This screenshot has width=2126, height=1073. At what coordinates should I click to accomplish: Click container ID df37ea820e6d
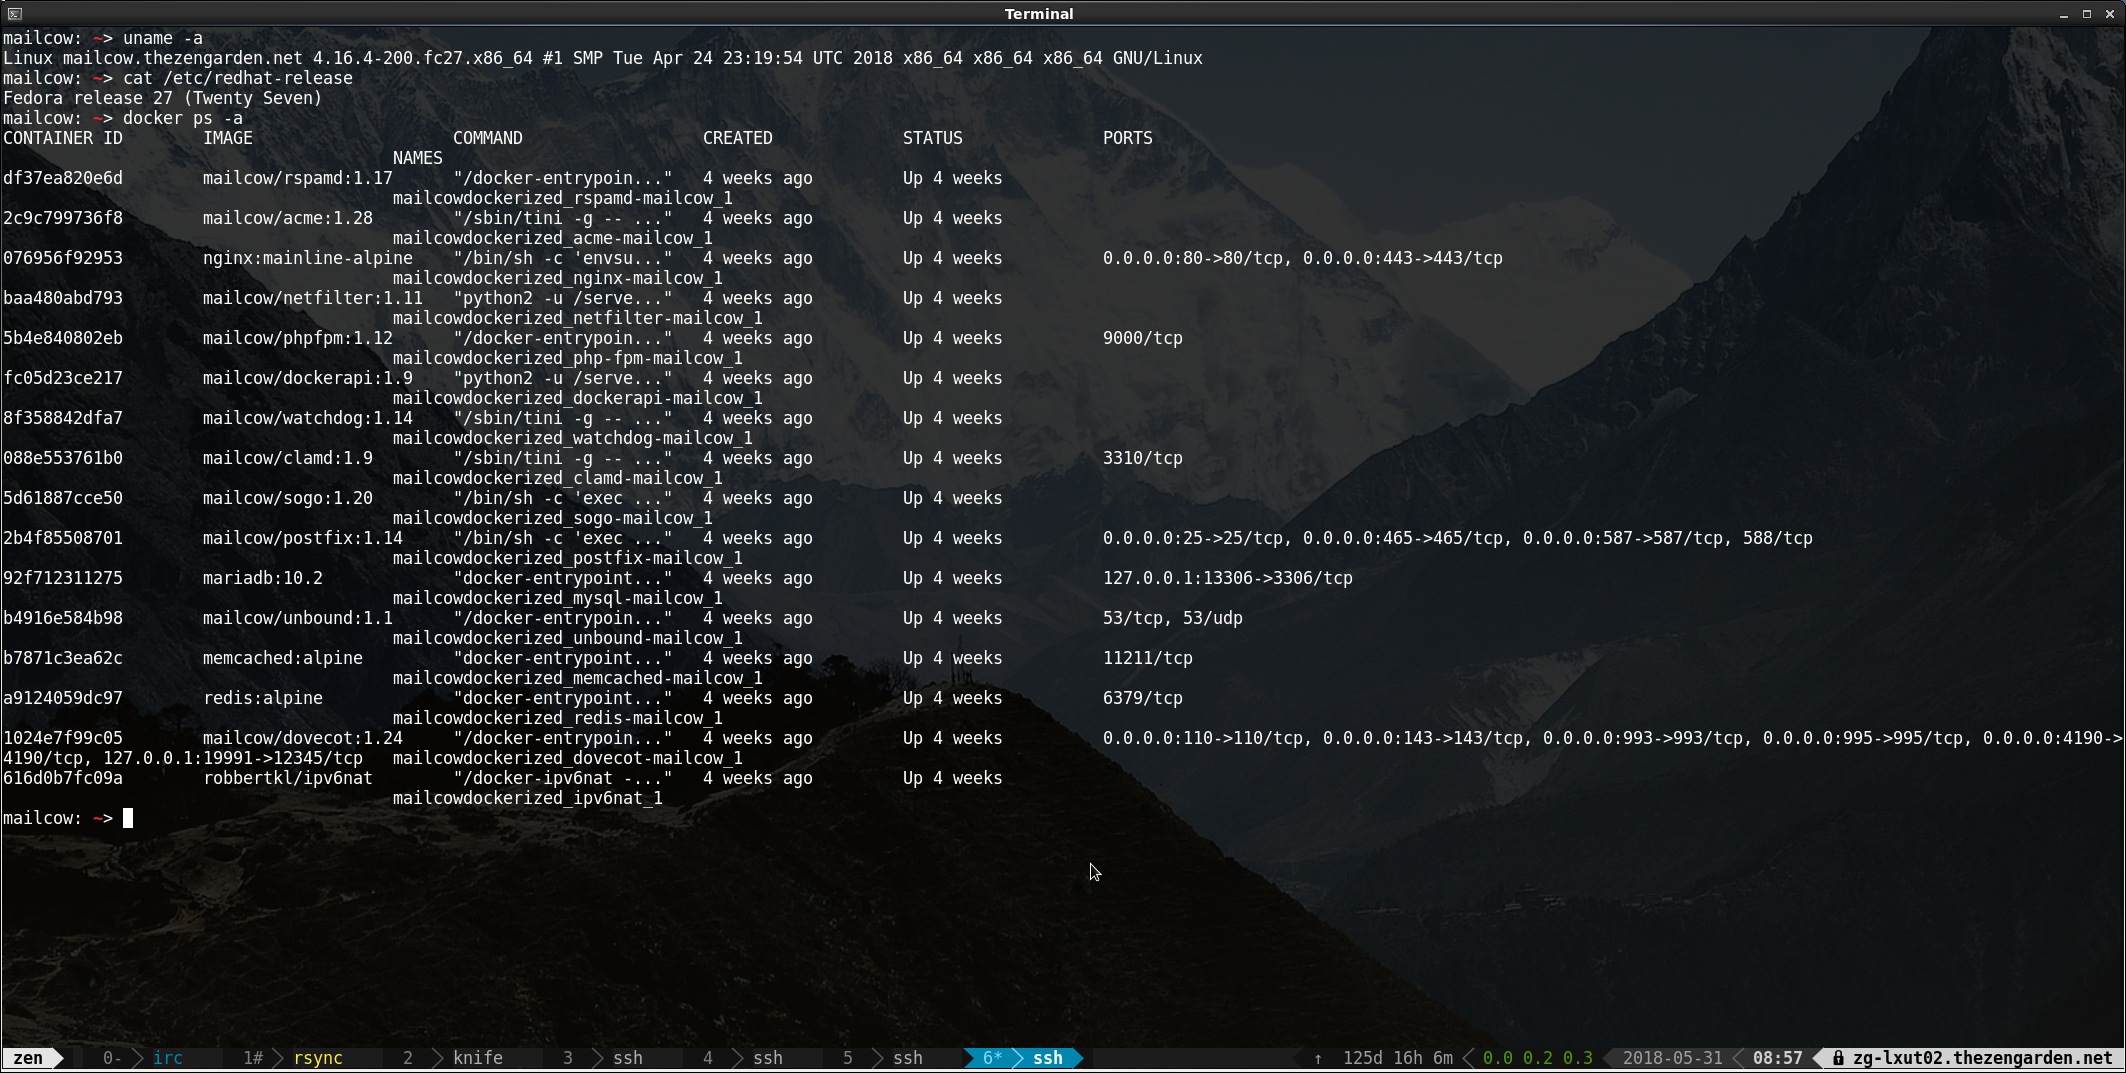pos(63,178)
